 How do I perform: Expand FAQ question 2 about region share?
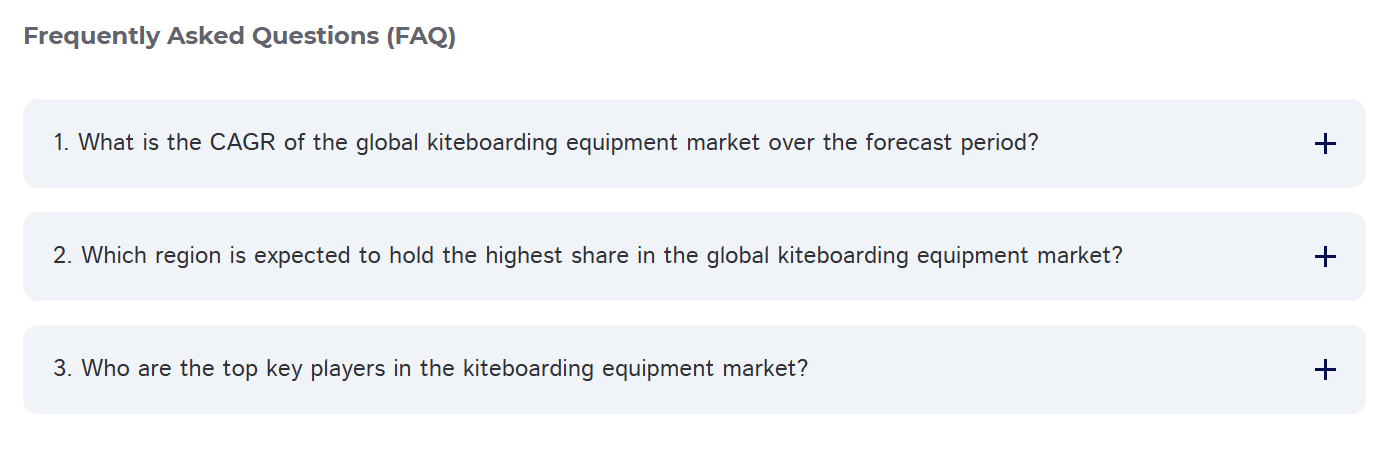pos(588,256)
